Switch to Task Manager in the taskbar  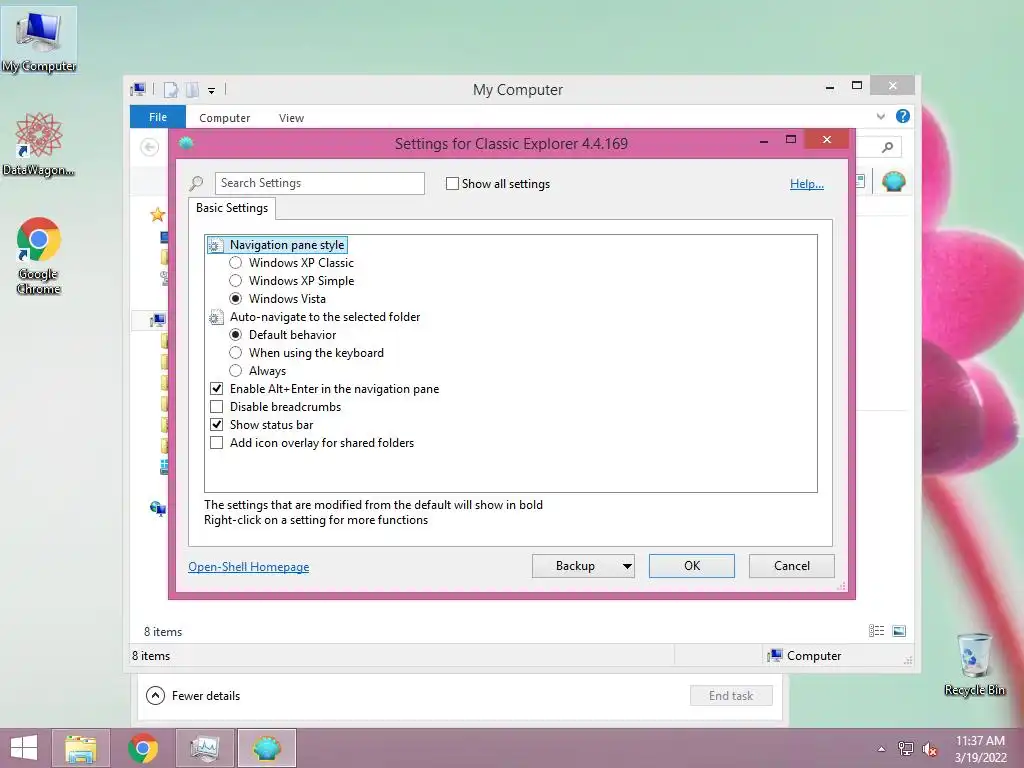(x=204, y=748)
